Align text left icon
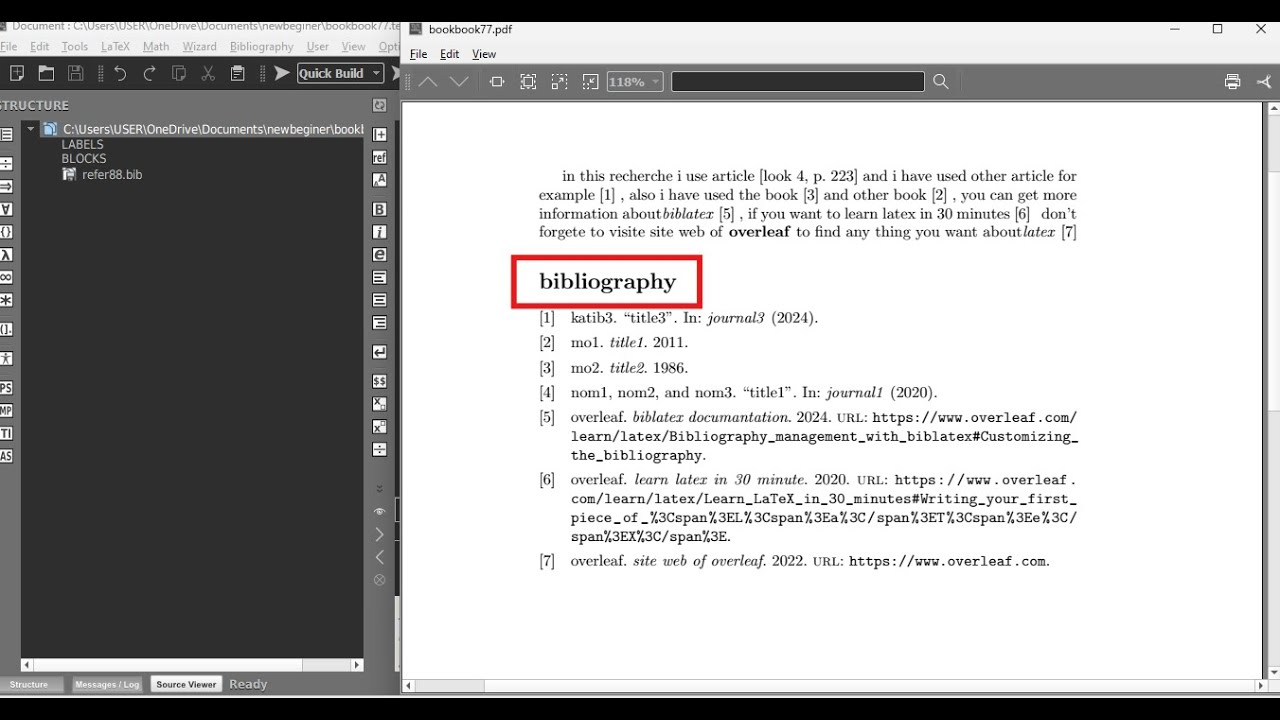 pyautogui.click(x=380, y=278)
